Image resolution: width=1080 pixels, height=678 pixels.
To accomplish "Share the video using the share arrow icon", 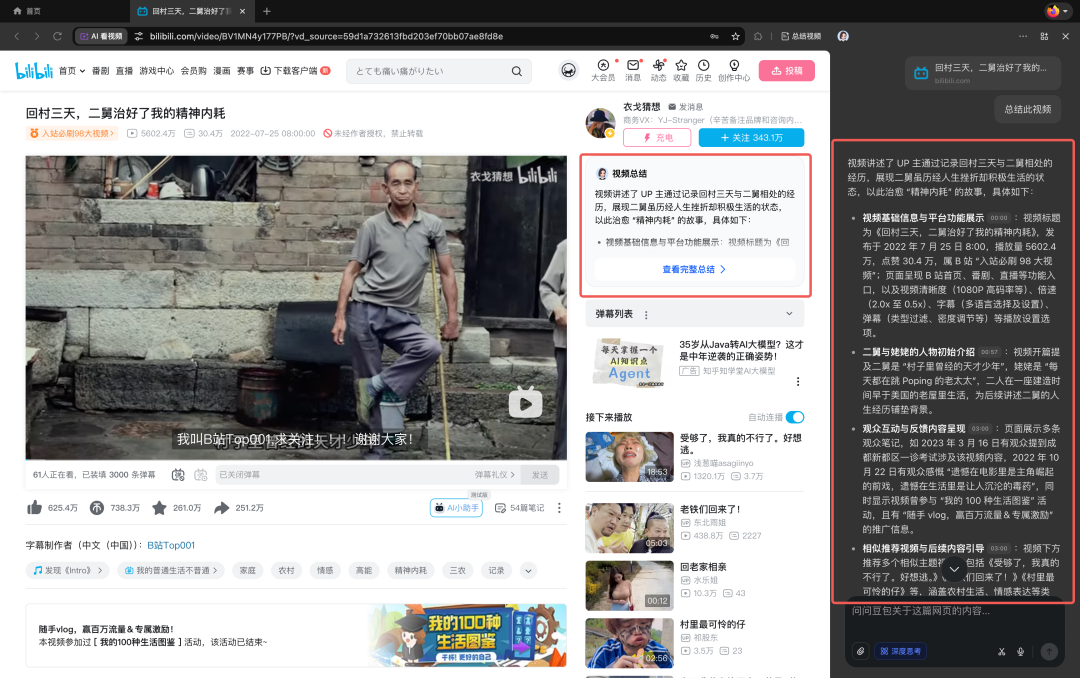I will pos(222,507).
